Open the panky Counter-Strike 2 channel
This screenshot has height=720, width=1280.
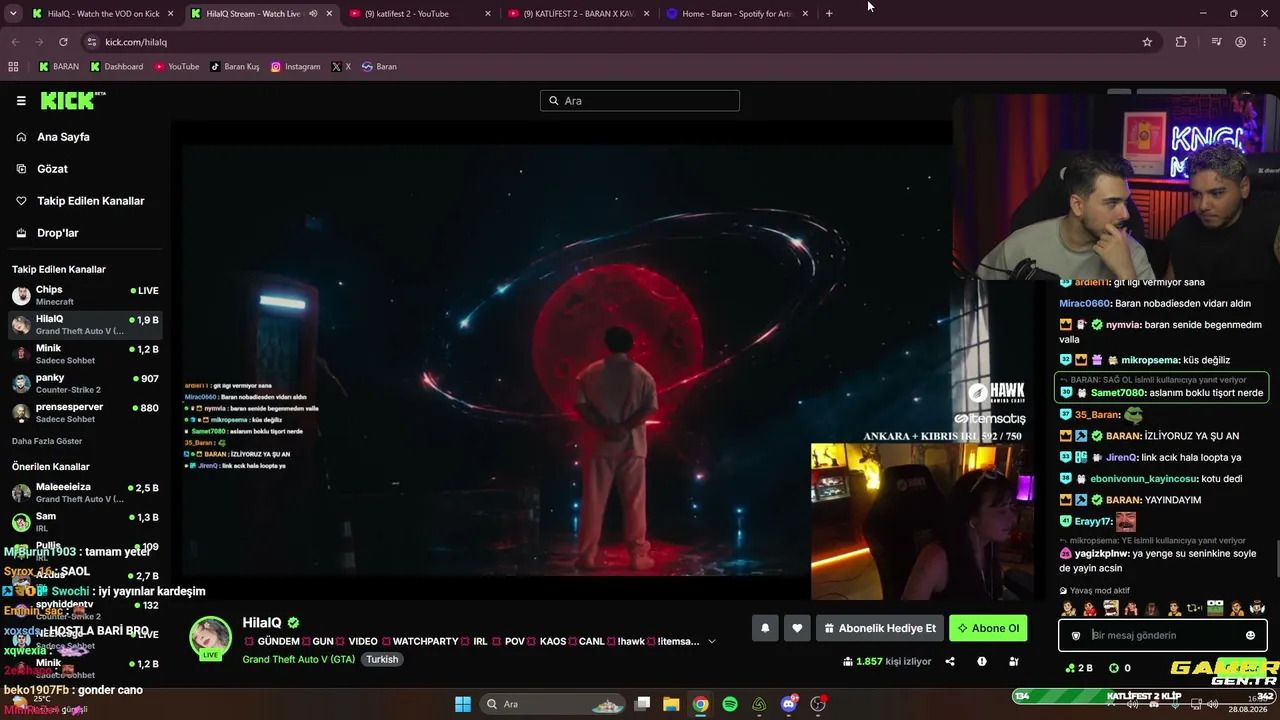[85, 383]
